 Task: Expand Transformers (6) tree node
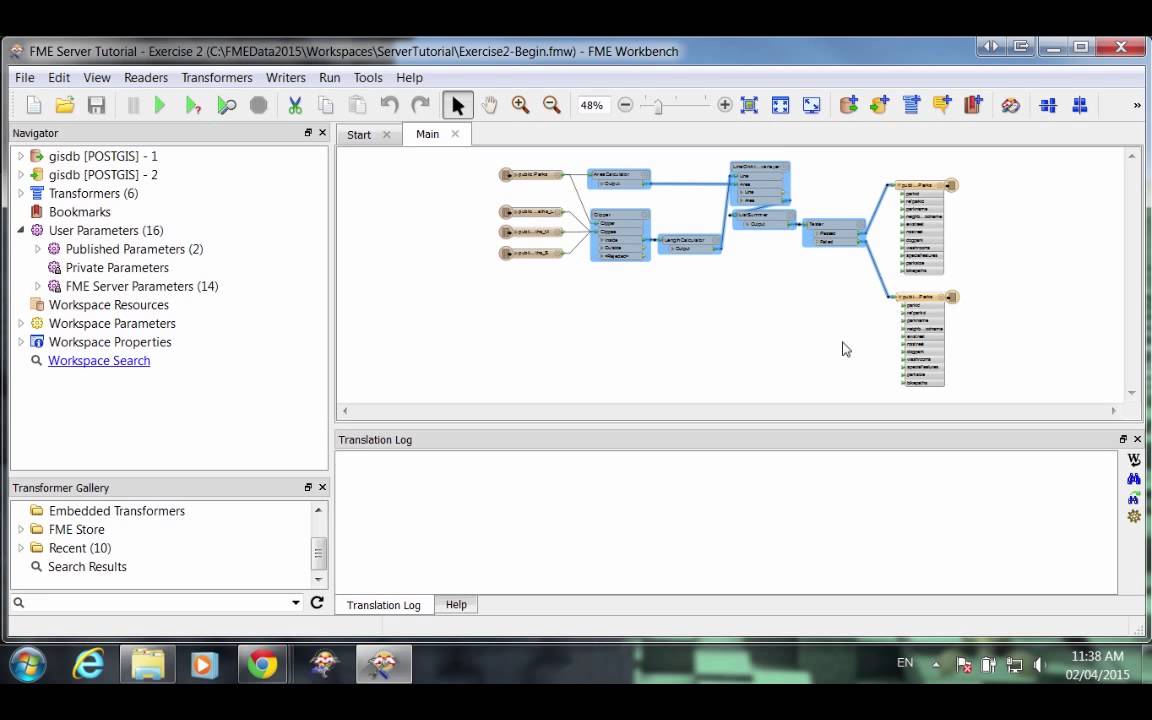(x=21, y=193)
